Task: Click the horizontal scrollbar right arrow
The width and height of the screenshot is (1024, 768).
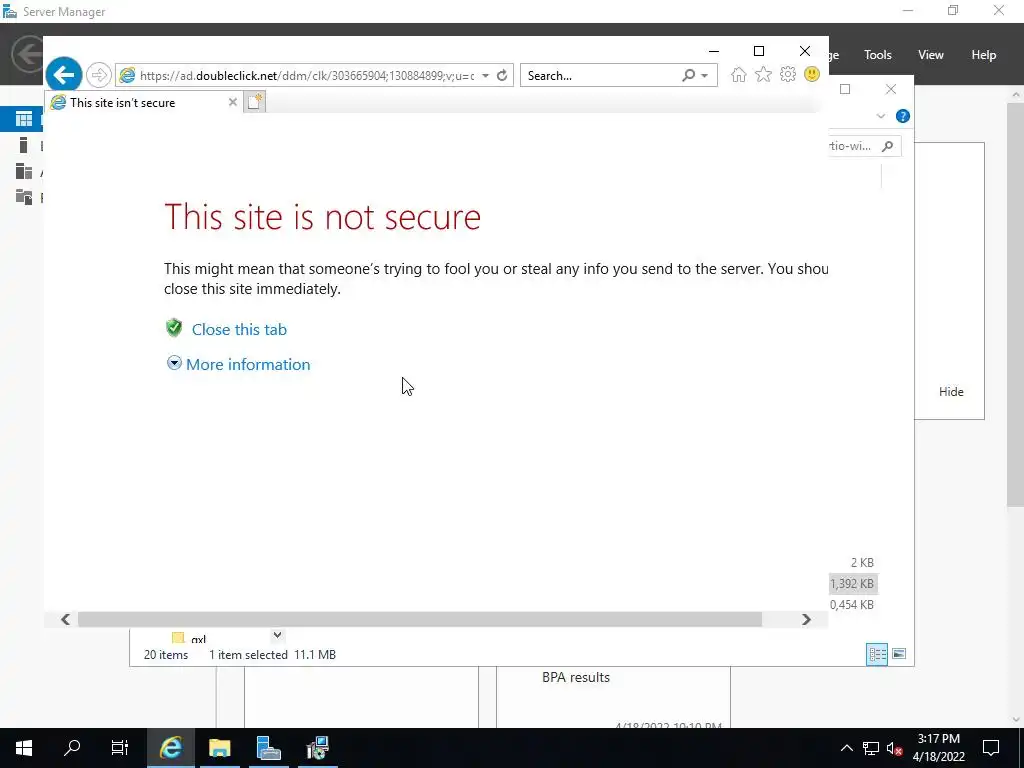Action: click(x=806, y=619)
